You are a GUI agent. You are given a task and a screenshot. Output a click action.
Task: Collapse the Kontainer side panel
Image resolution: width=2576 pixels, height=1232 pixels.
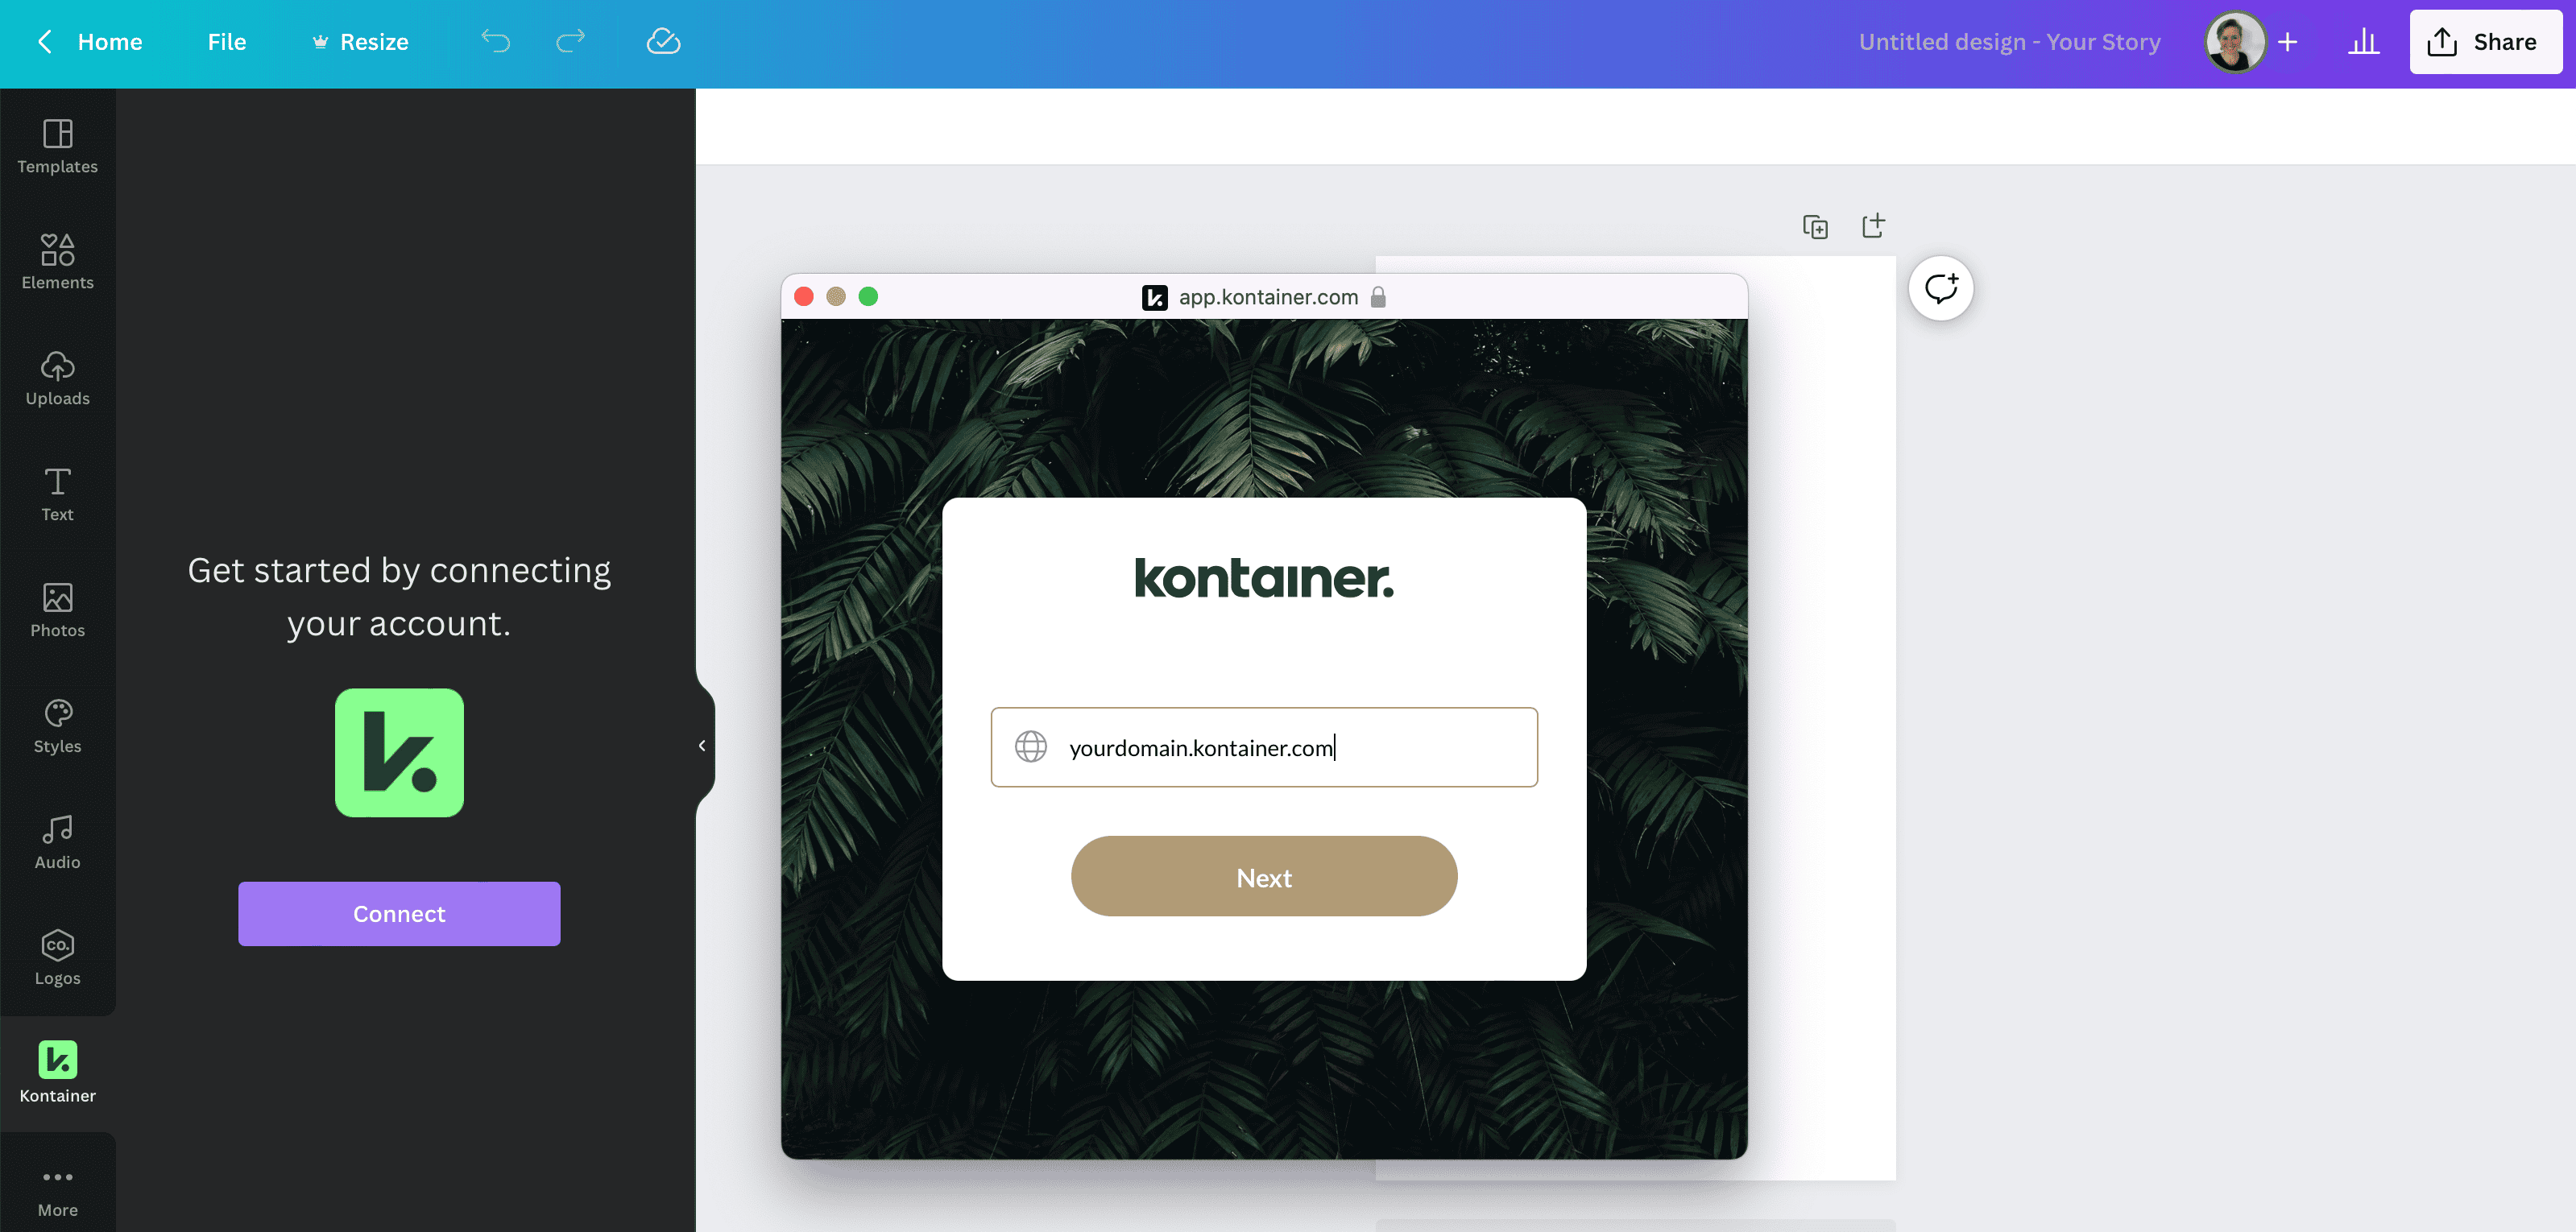701,745
